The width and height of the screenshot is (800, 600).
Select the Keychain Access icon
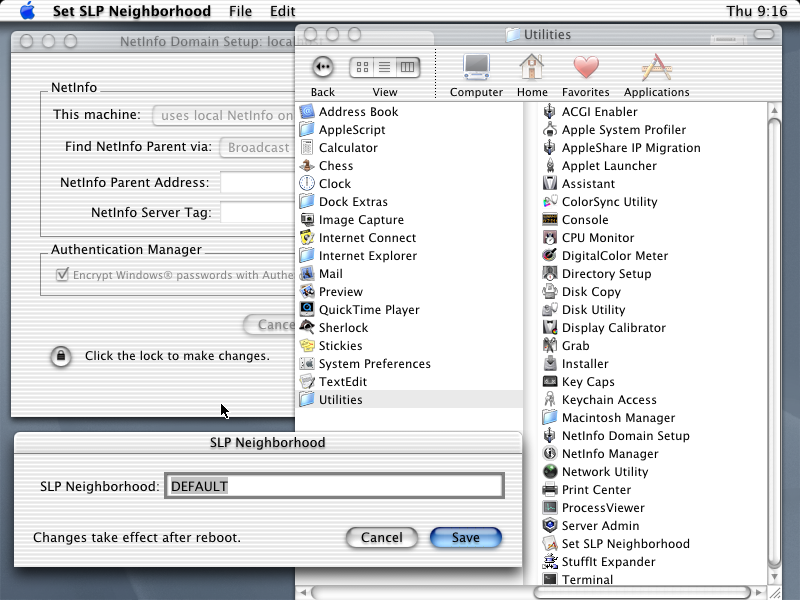549,399
